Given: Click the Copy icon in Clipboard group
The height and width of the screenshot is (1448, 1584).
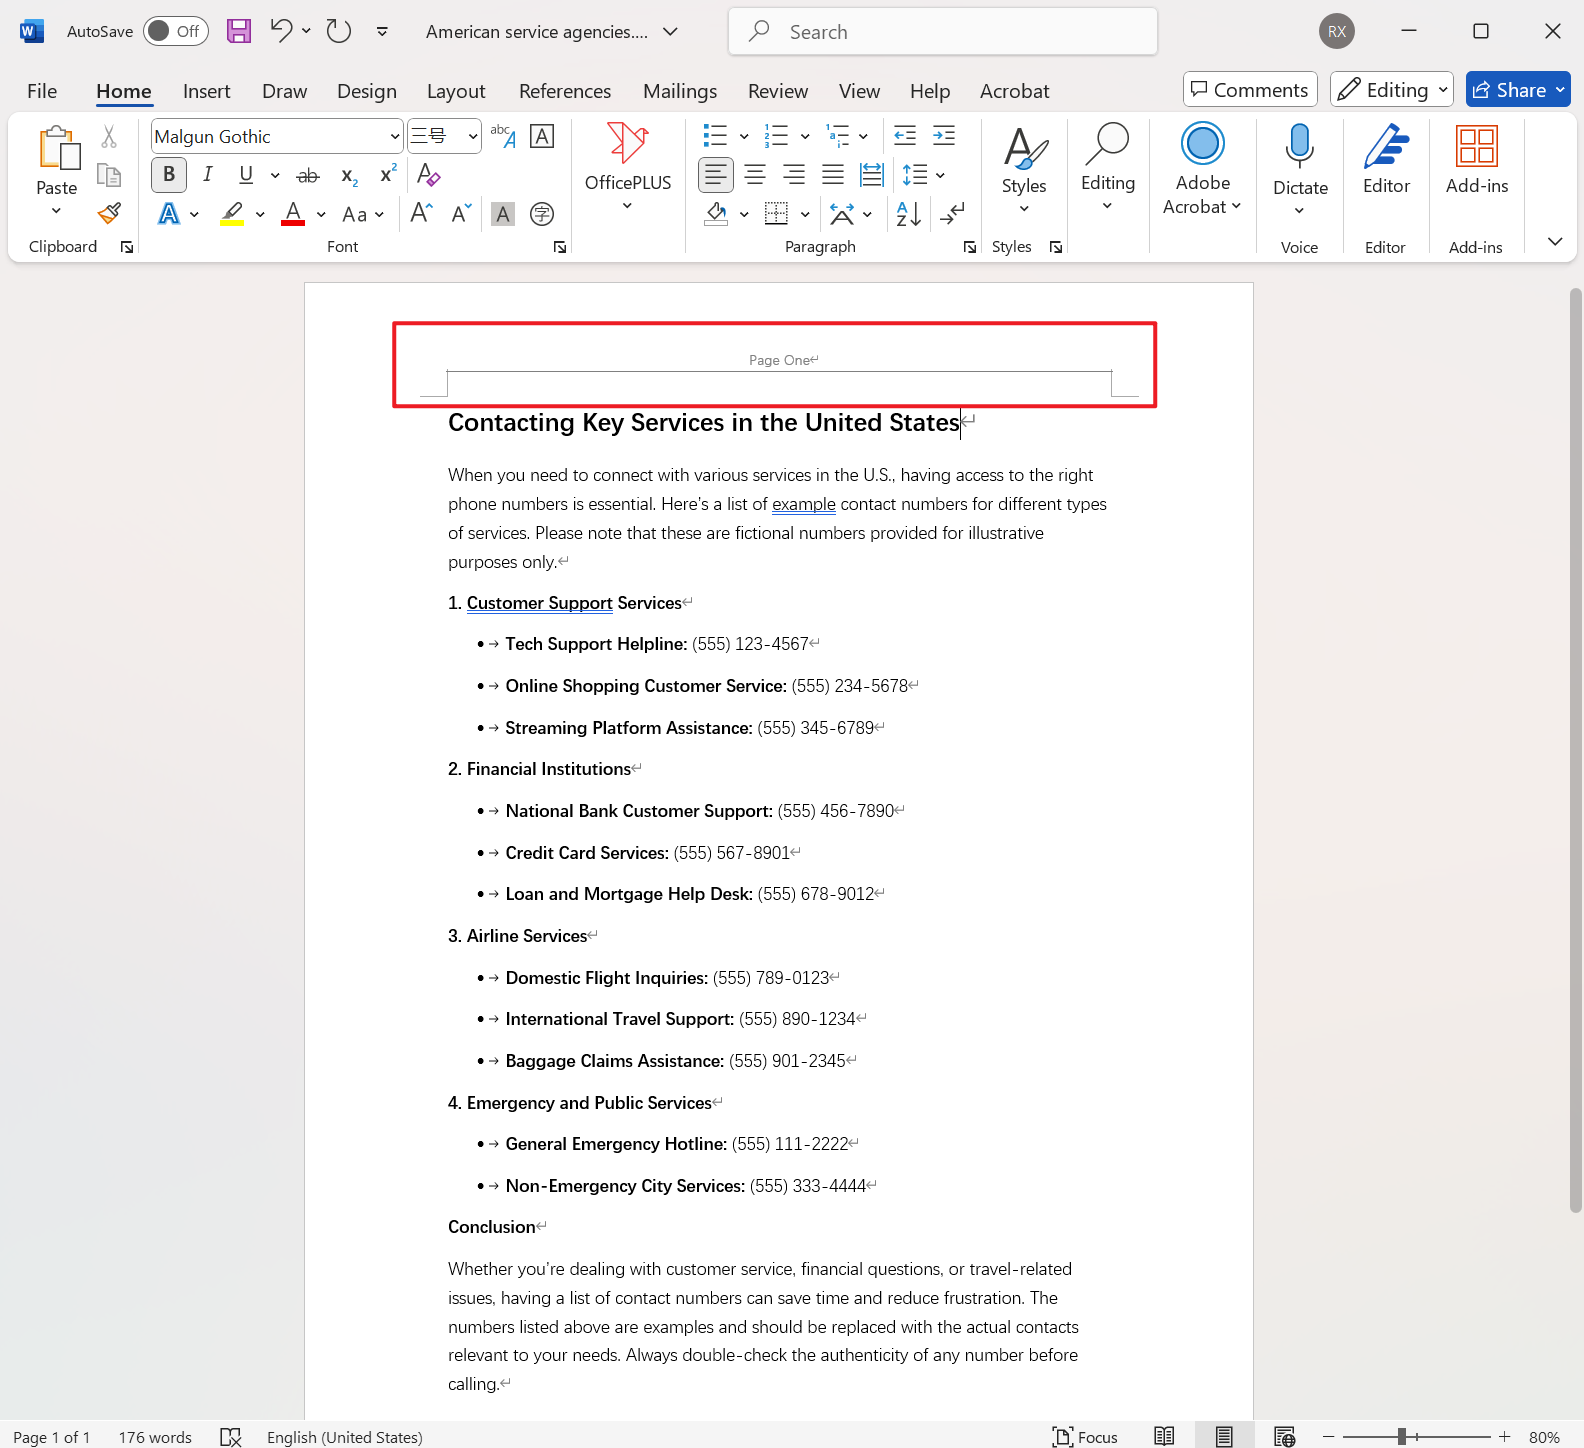Looking at the screenshot, I should click(x=109, y=175).
